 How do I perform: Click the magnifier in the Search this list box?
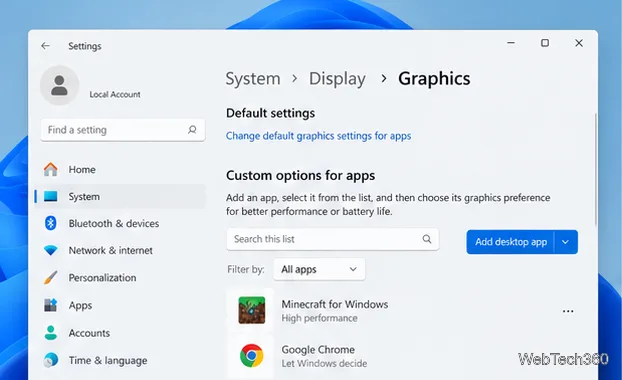tap(427, 239)
